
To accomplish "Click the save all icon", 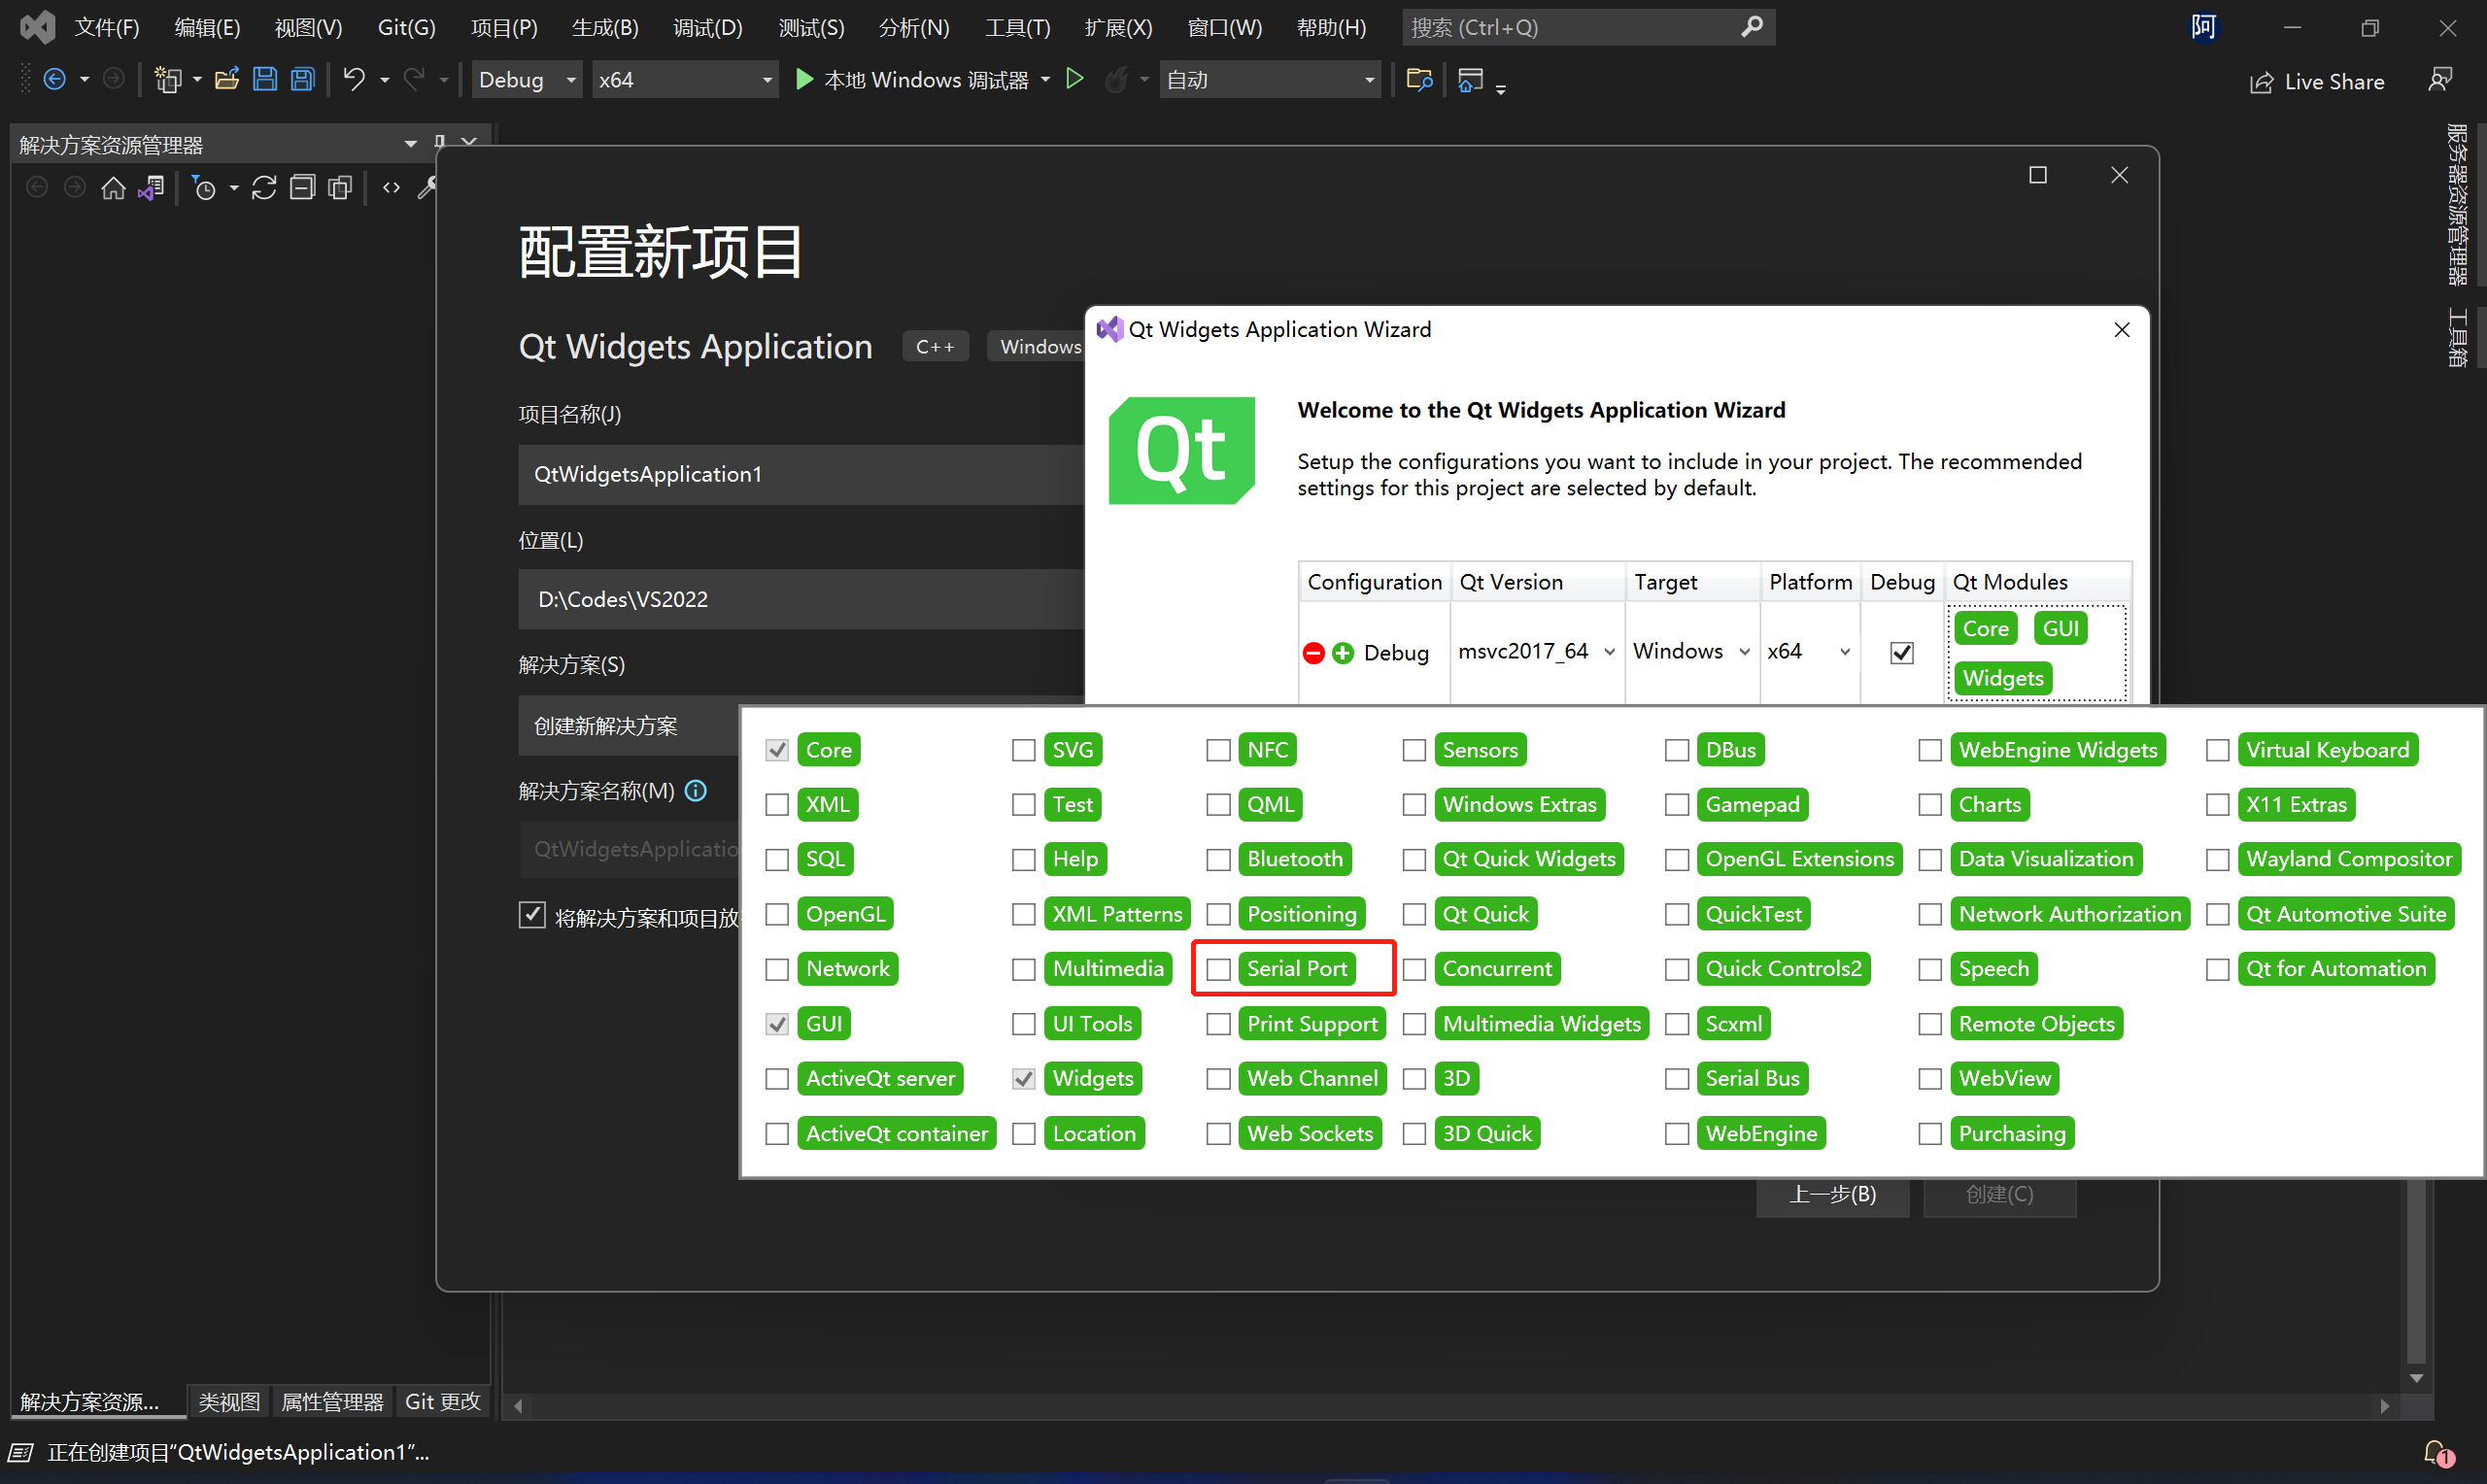I will [302, 79].
